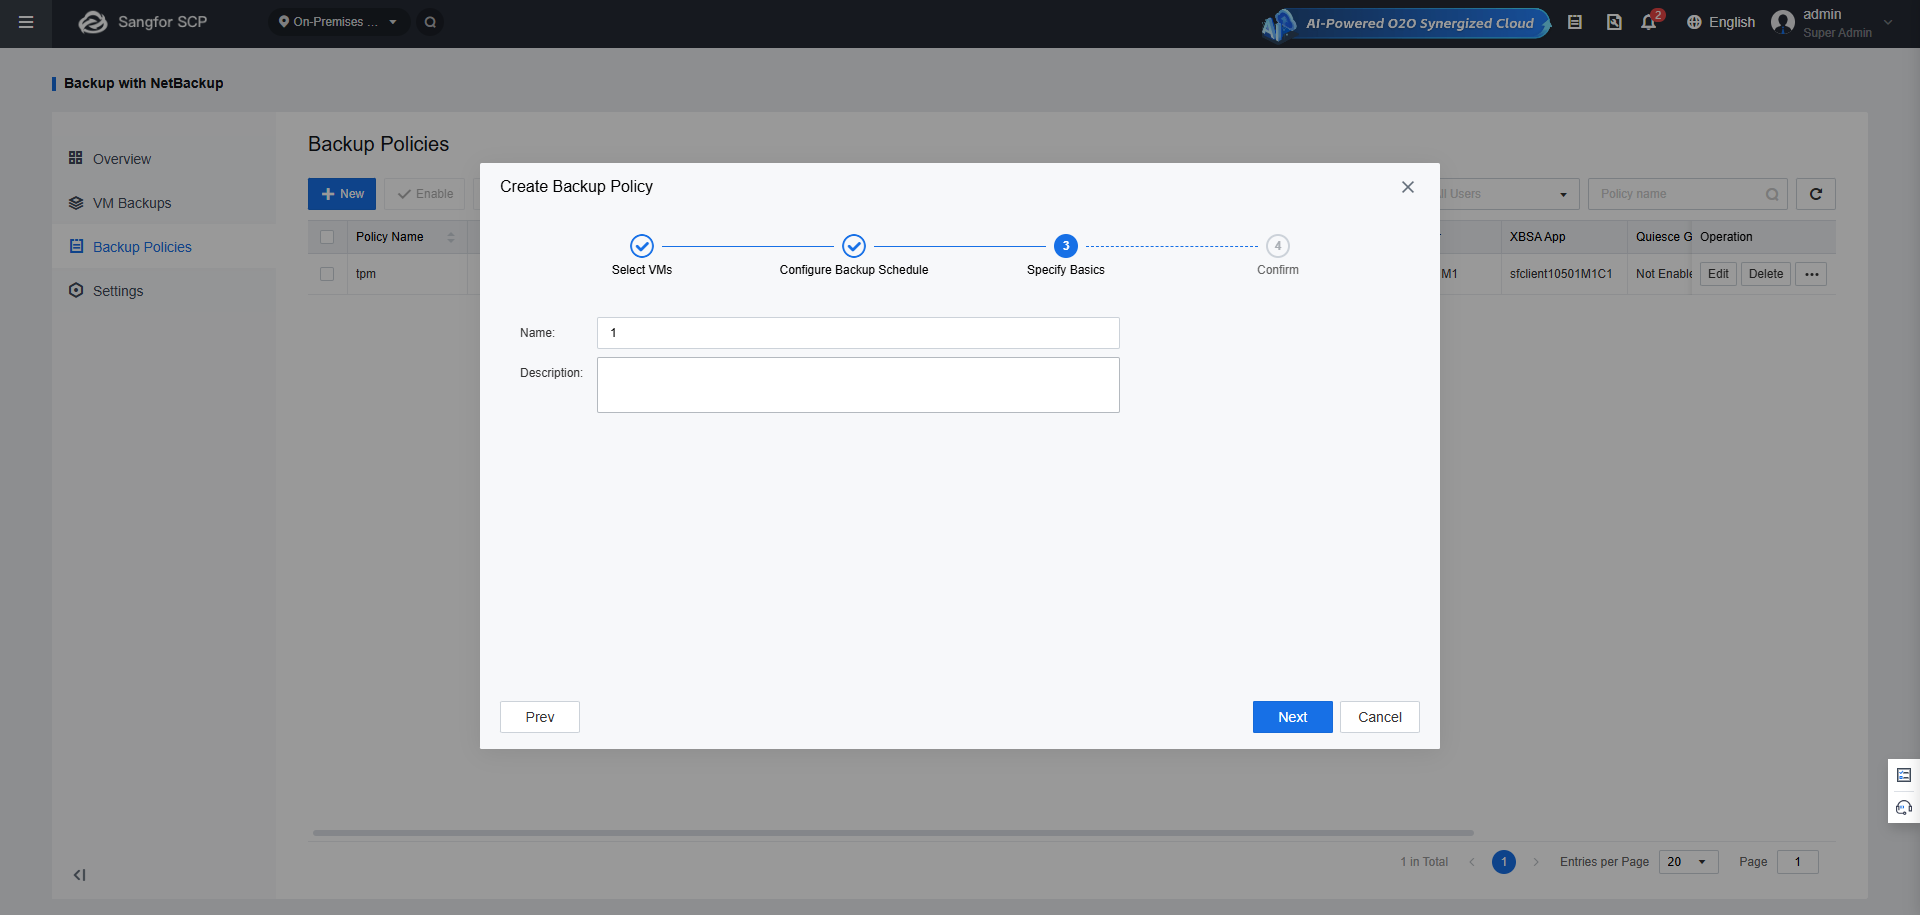Open the customer support headset icon
The width and height of the screenshot is (1920, 915).
(1904, 808)
